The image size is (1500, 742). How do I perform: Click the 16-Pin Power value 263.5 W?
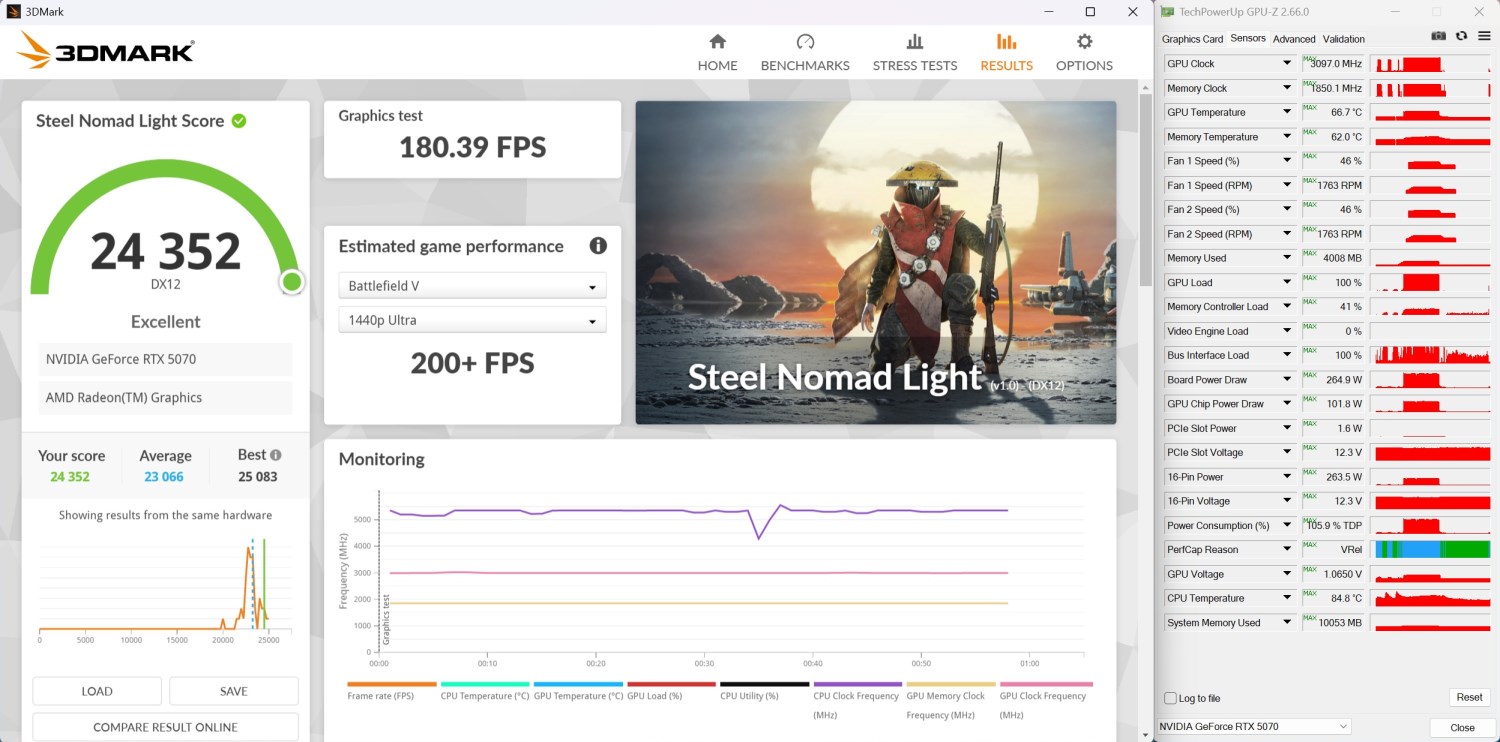coord(1334,477)
